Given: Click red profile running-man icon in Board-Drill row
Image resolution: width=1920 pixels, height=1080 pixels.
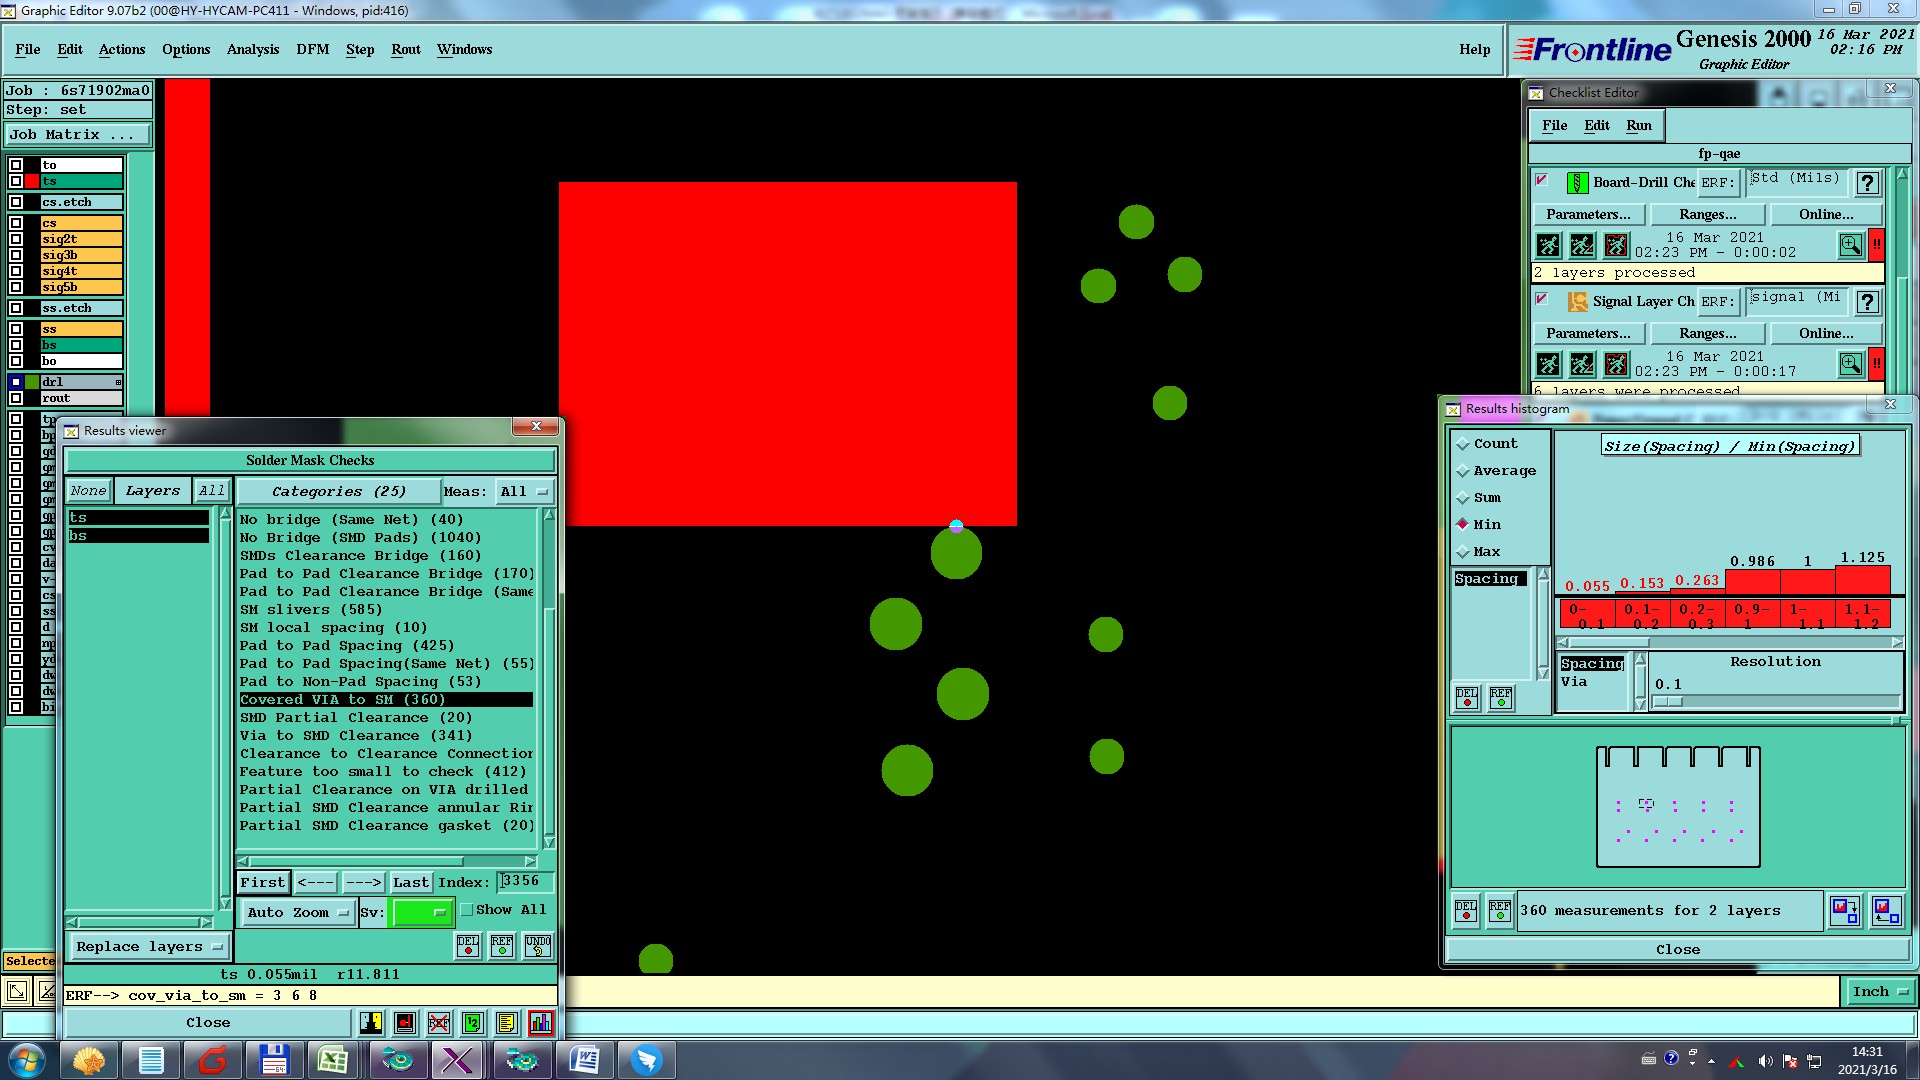Looking at the screenshot, I should (1616, 245).
